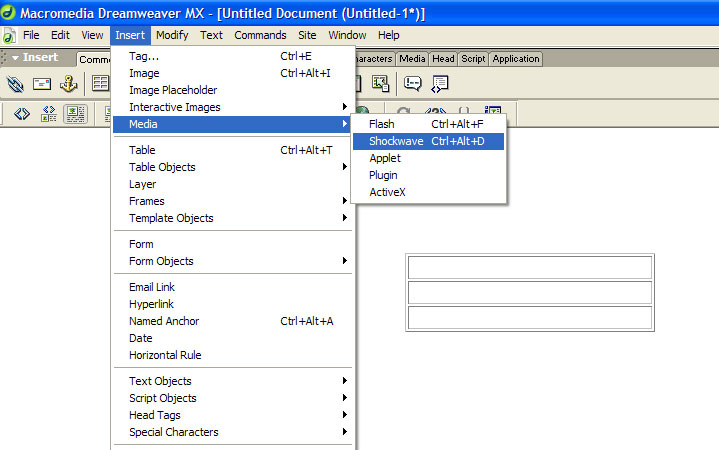Collapse the Insert panel with its arrow

tap(15, 59)
